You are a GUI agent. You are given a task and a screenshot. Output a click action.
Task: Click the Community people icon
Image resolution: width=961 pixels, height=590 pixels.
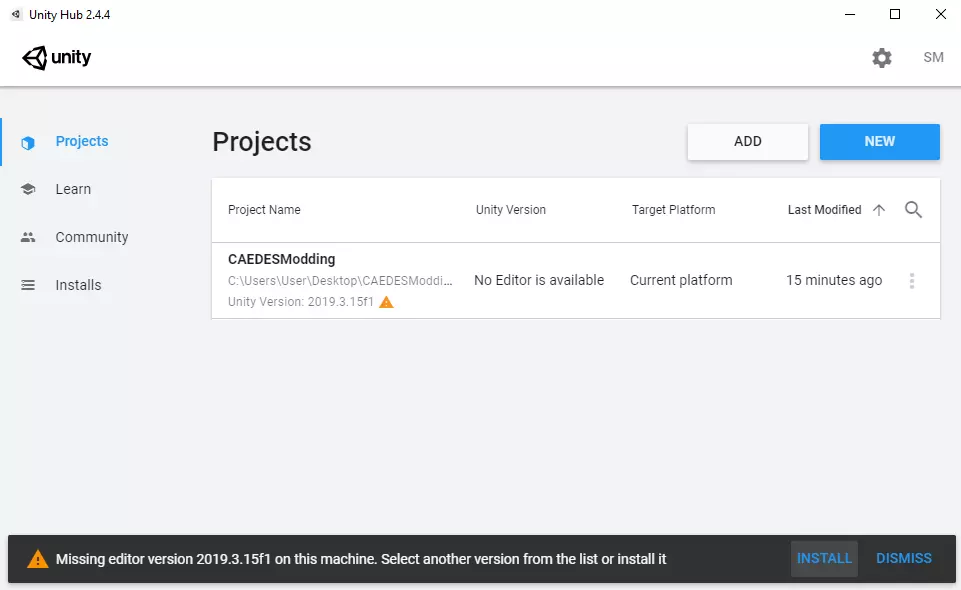tap(28, 237)
